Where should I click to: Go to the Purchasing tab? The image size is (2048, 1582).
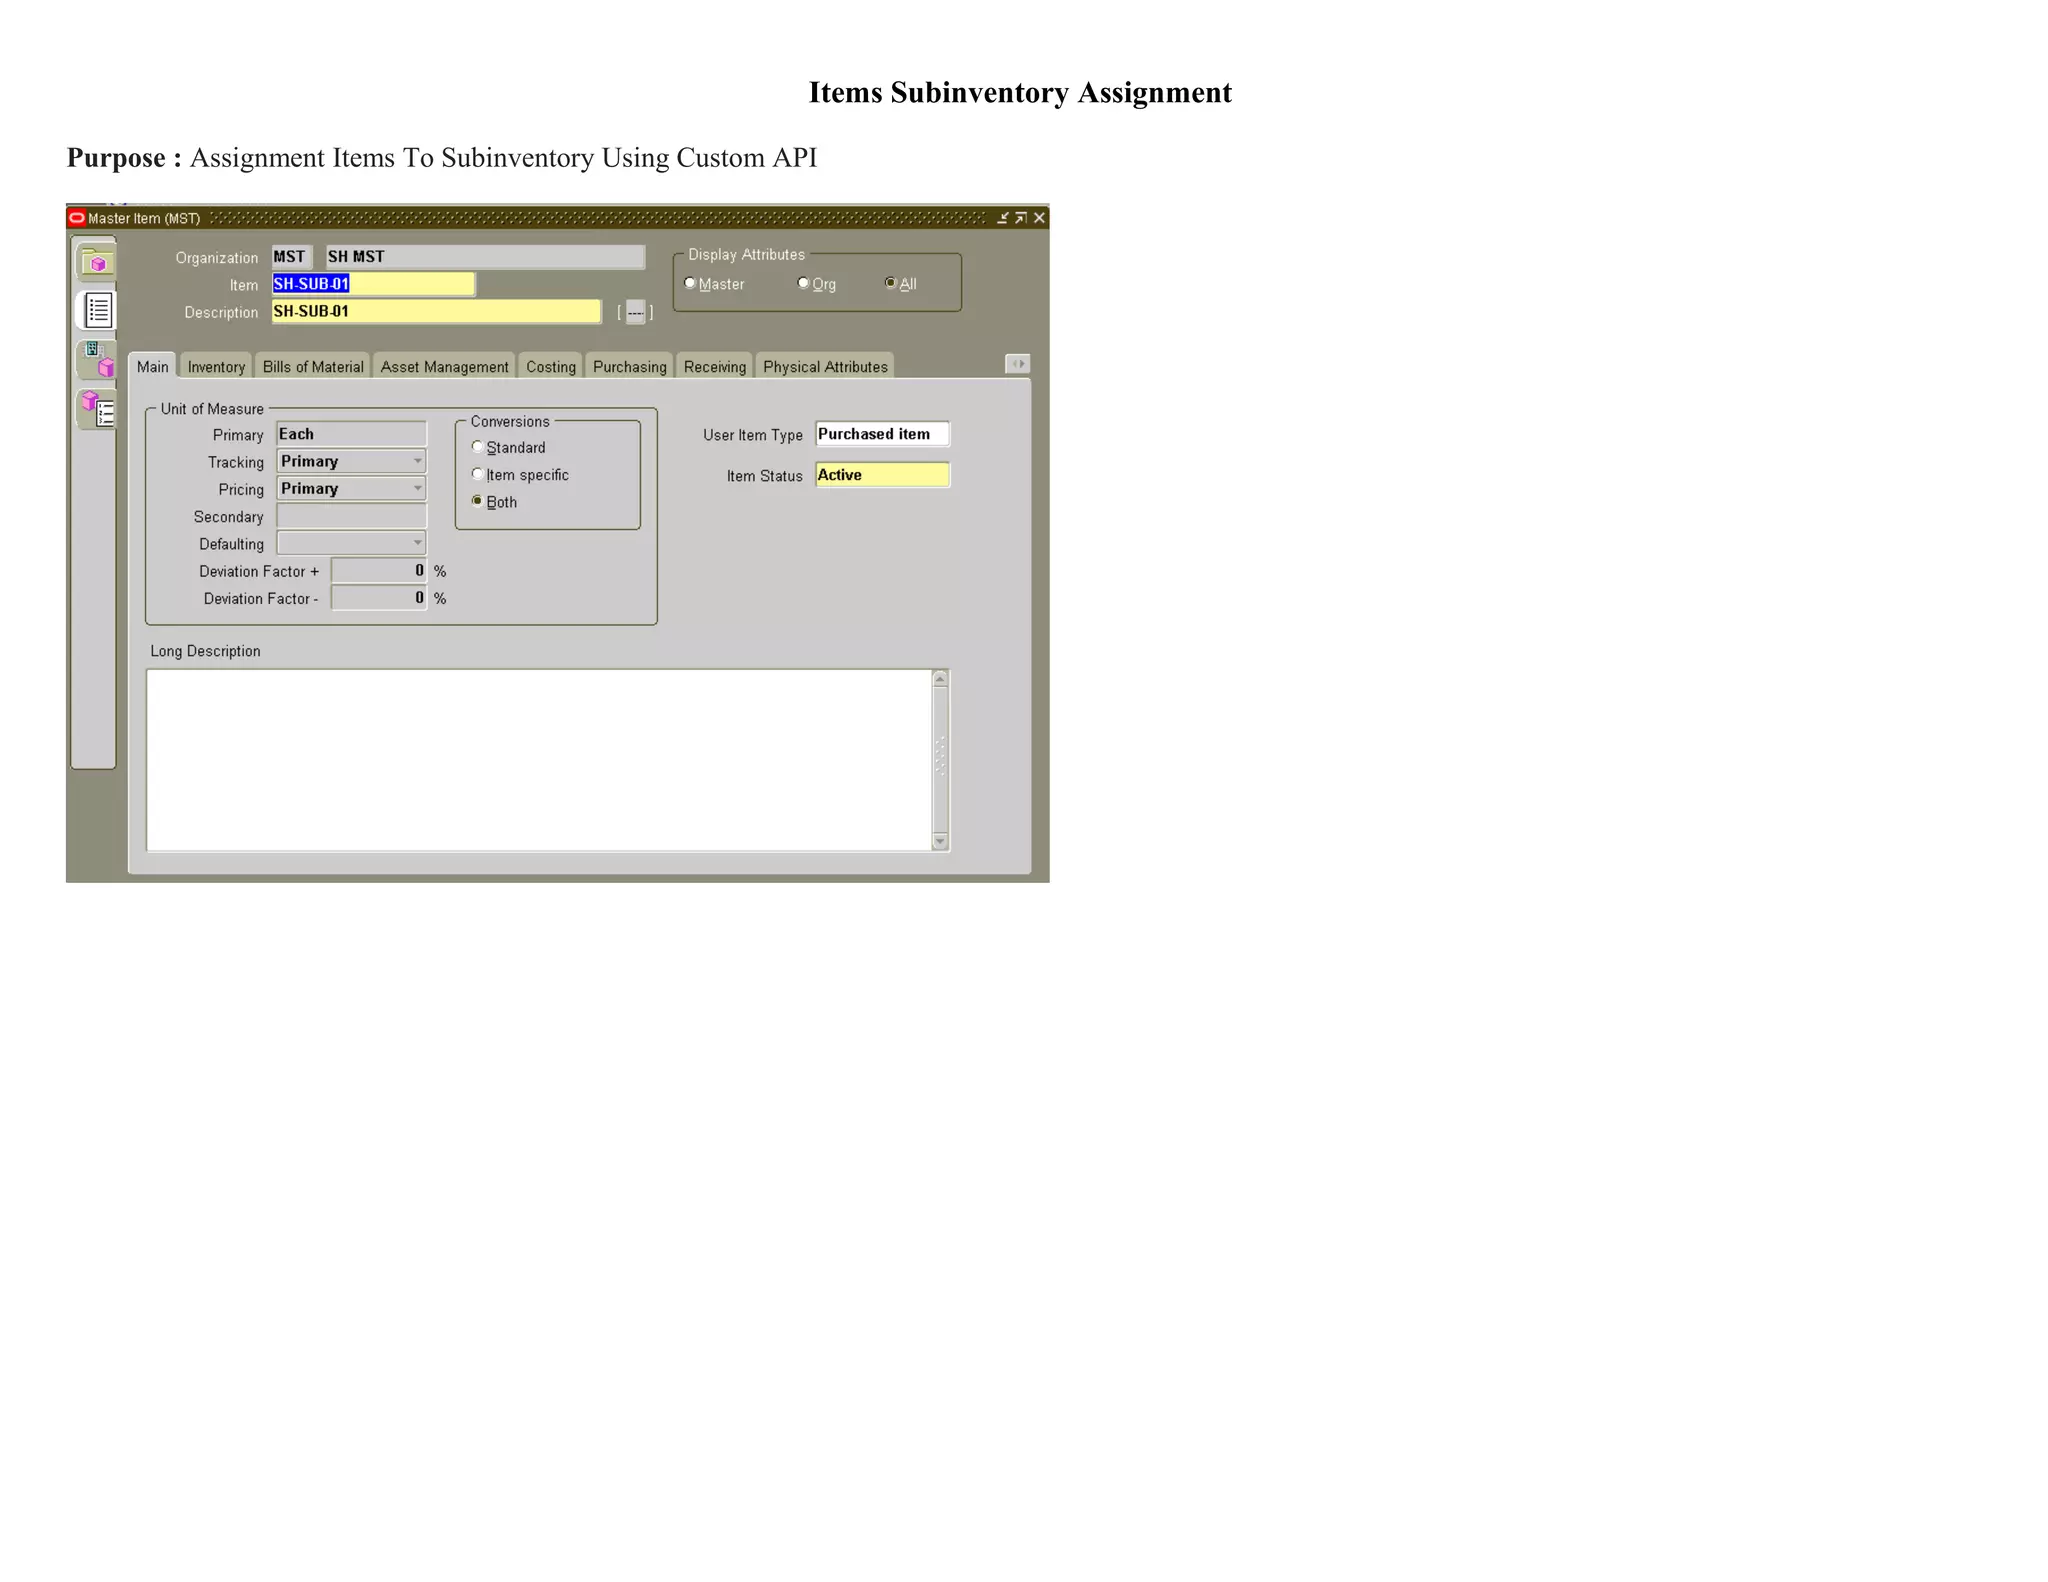(629, 367)
